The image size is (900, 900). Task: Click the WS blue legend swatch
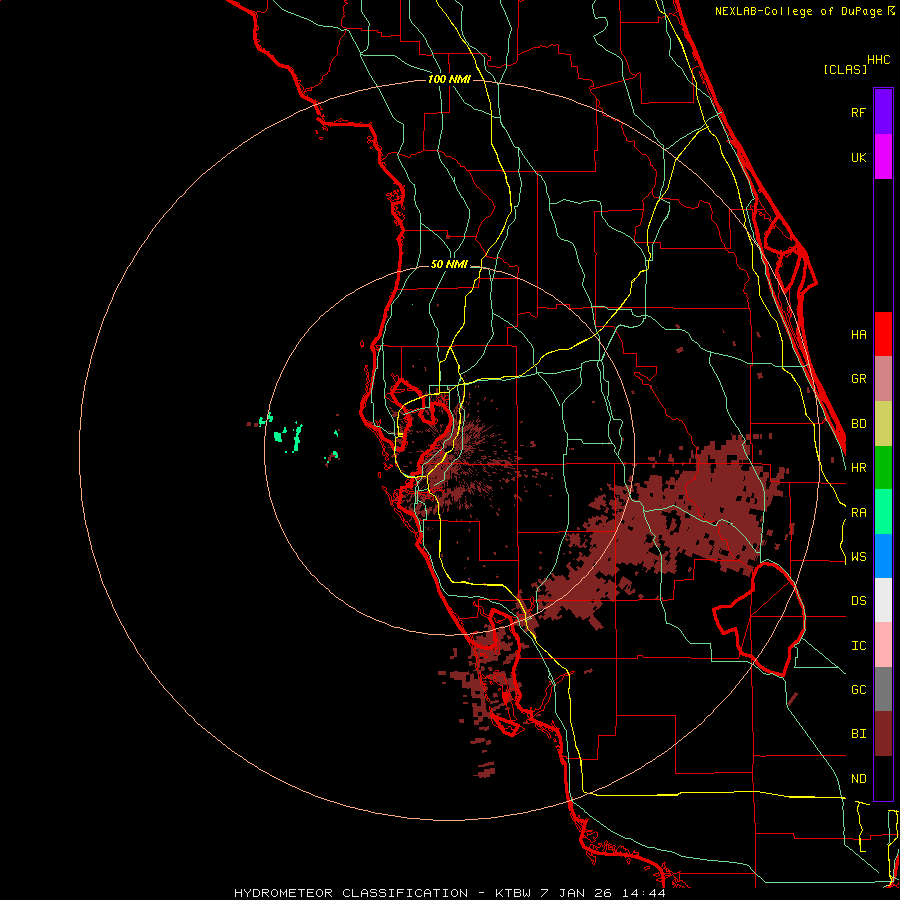click(883, 556)
